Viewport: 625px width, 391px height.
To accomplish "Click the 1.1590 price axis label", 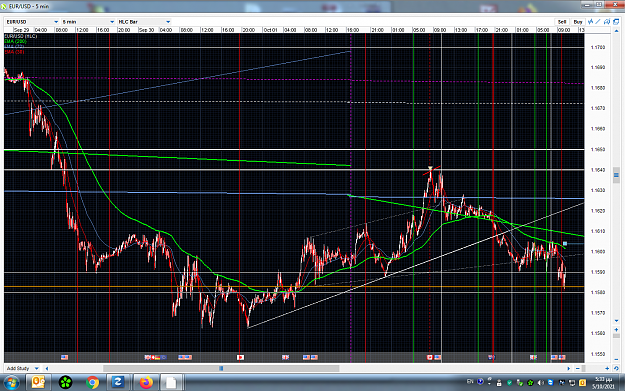I will 598,272.
